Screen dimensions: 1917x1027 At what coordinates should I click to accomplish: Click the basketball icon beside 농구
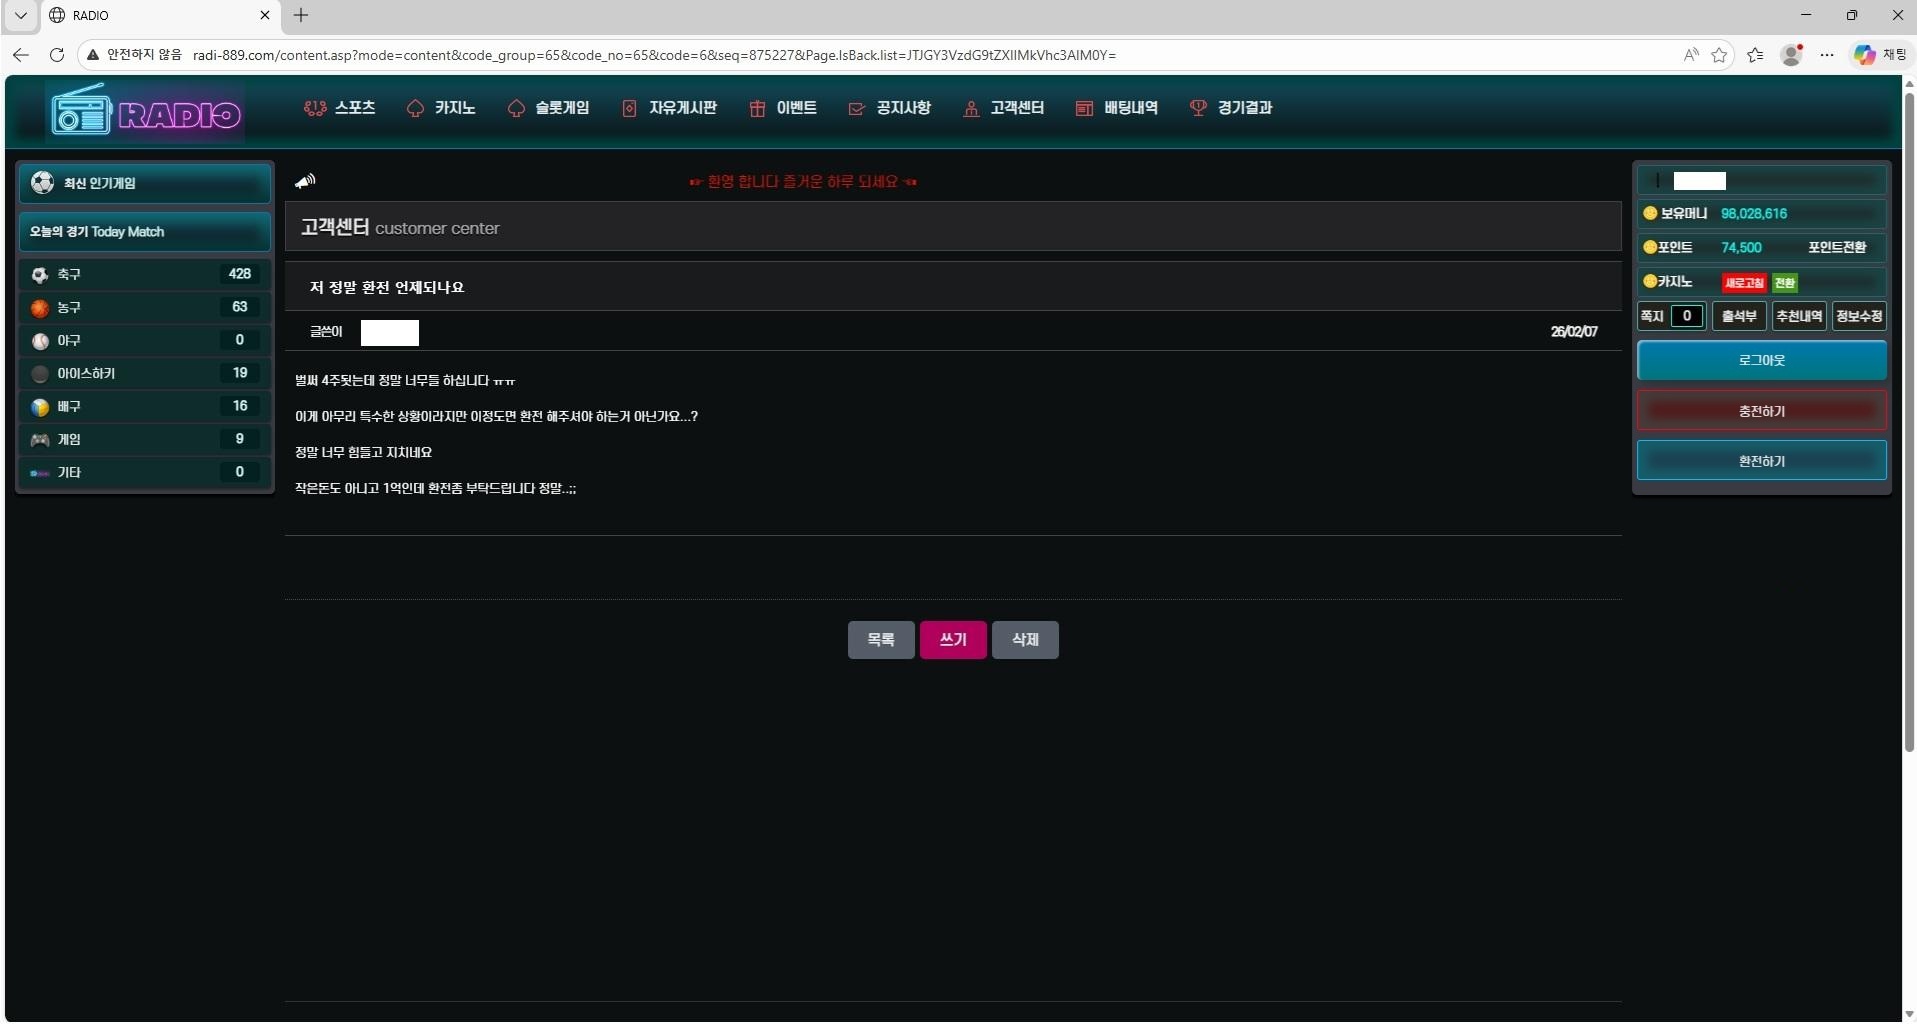tap(40, 308)
